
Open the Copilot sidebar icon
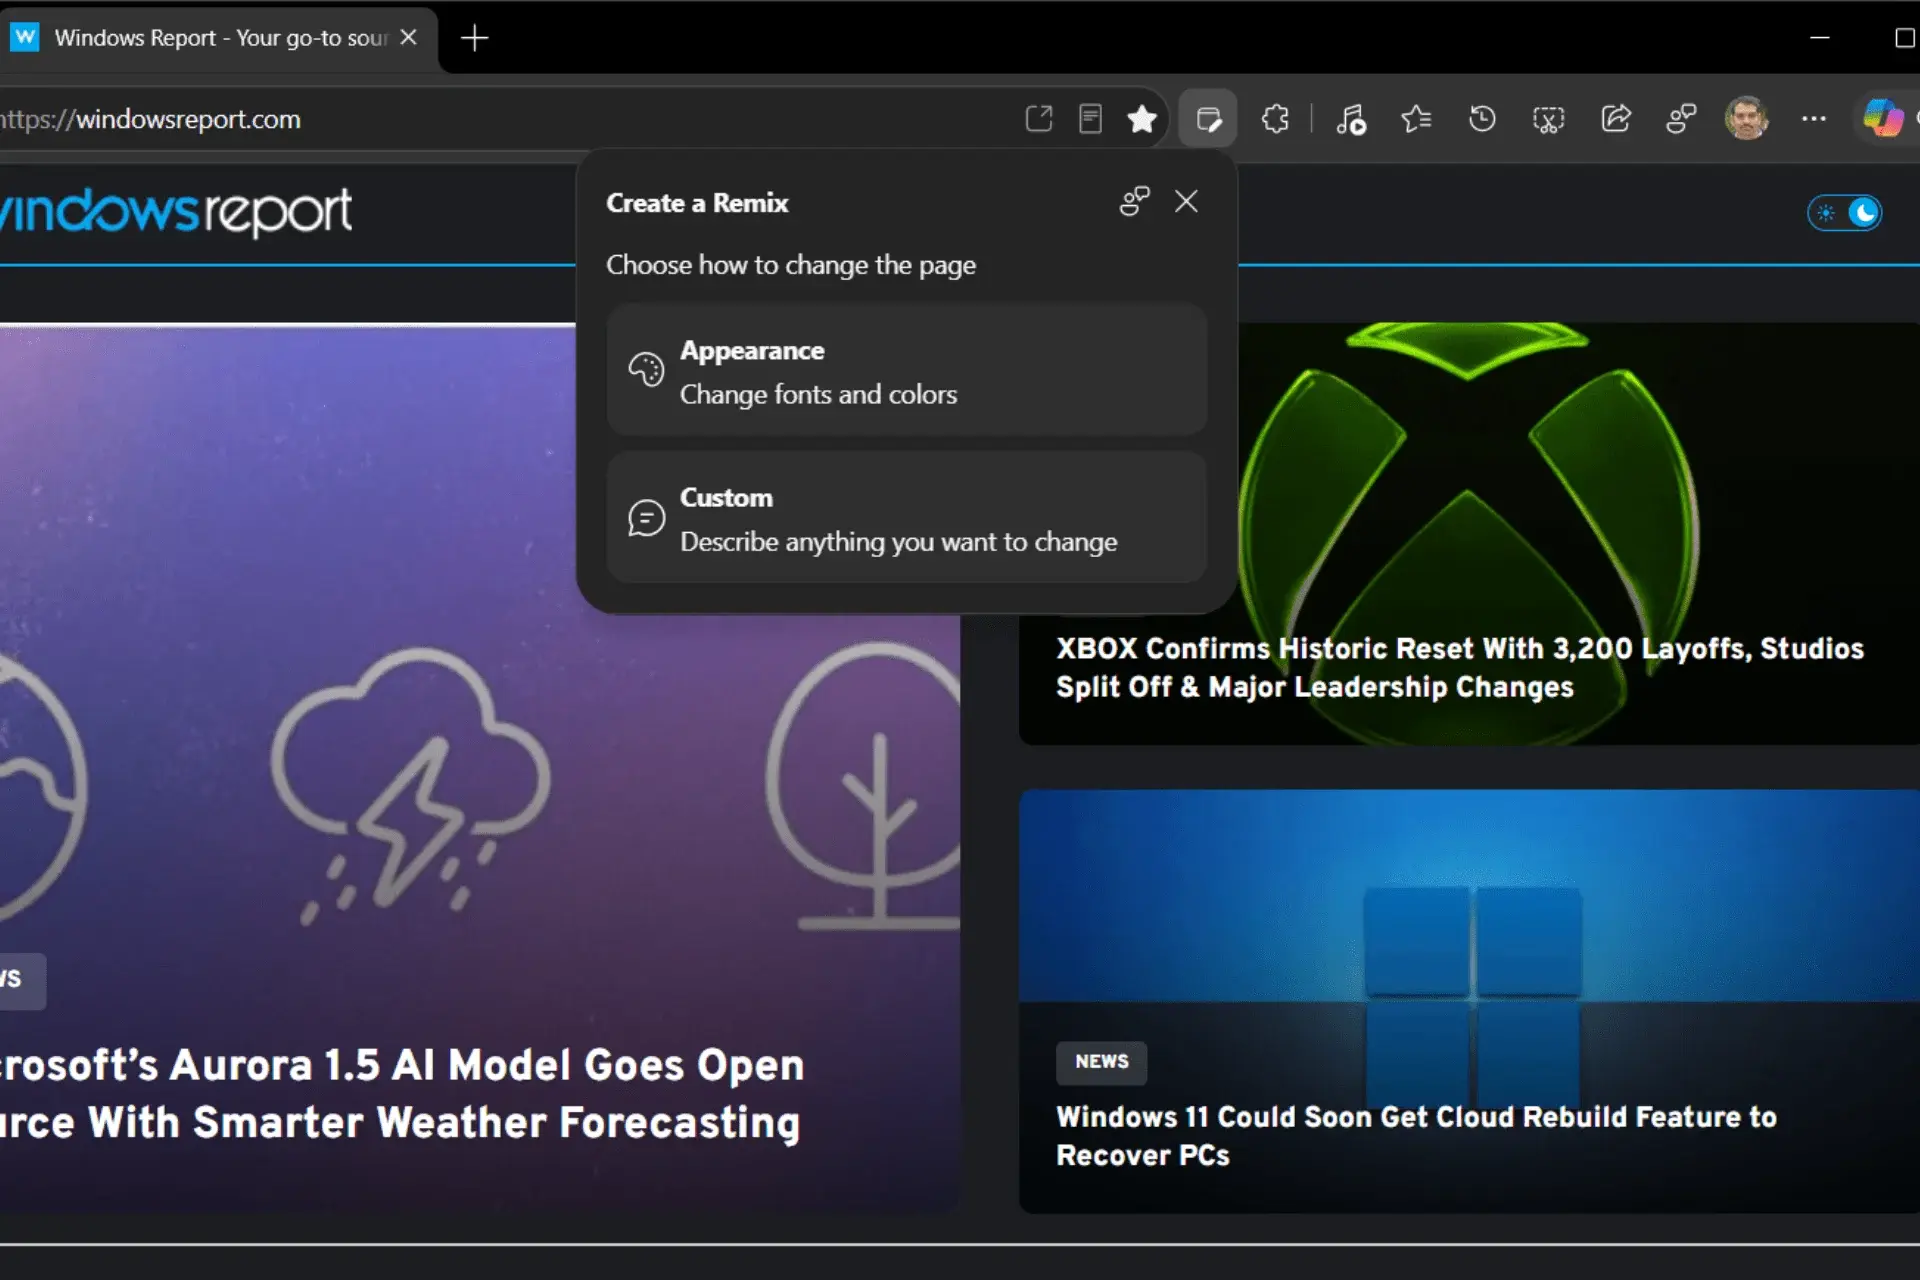pos(1883,118)
